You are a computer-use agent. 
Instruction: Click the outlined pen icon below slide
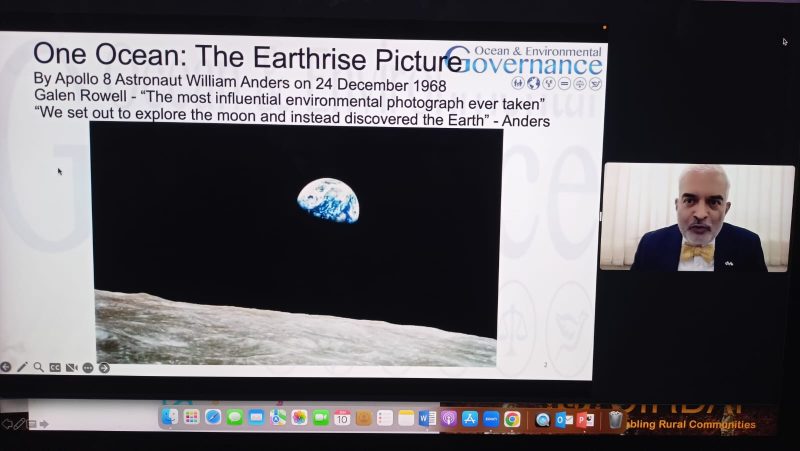tap(19, 423)
